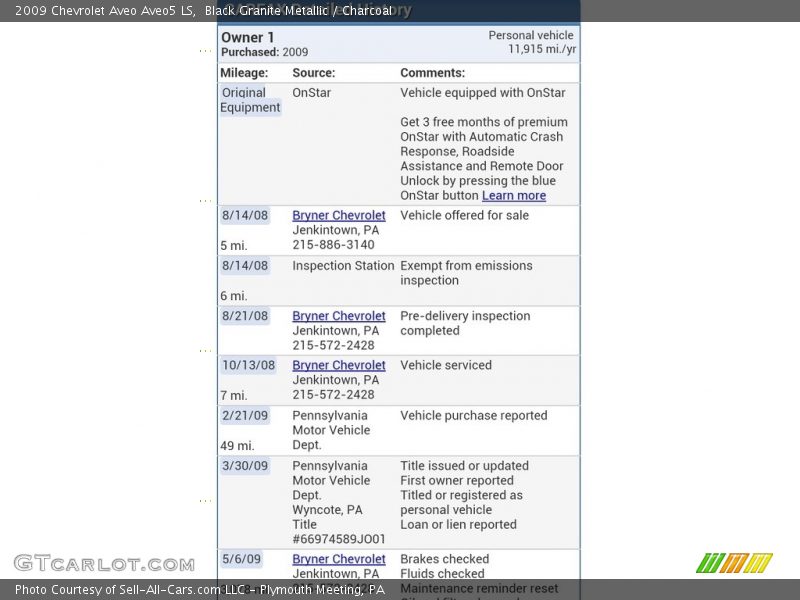800x600 pixels.
Task: Select Loan or lien reported comment
Action: click(458, 524)
